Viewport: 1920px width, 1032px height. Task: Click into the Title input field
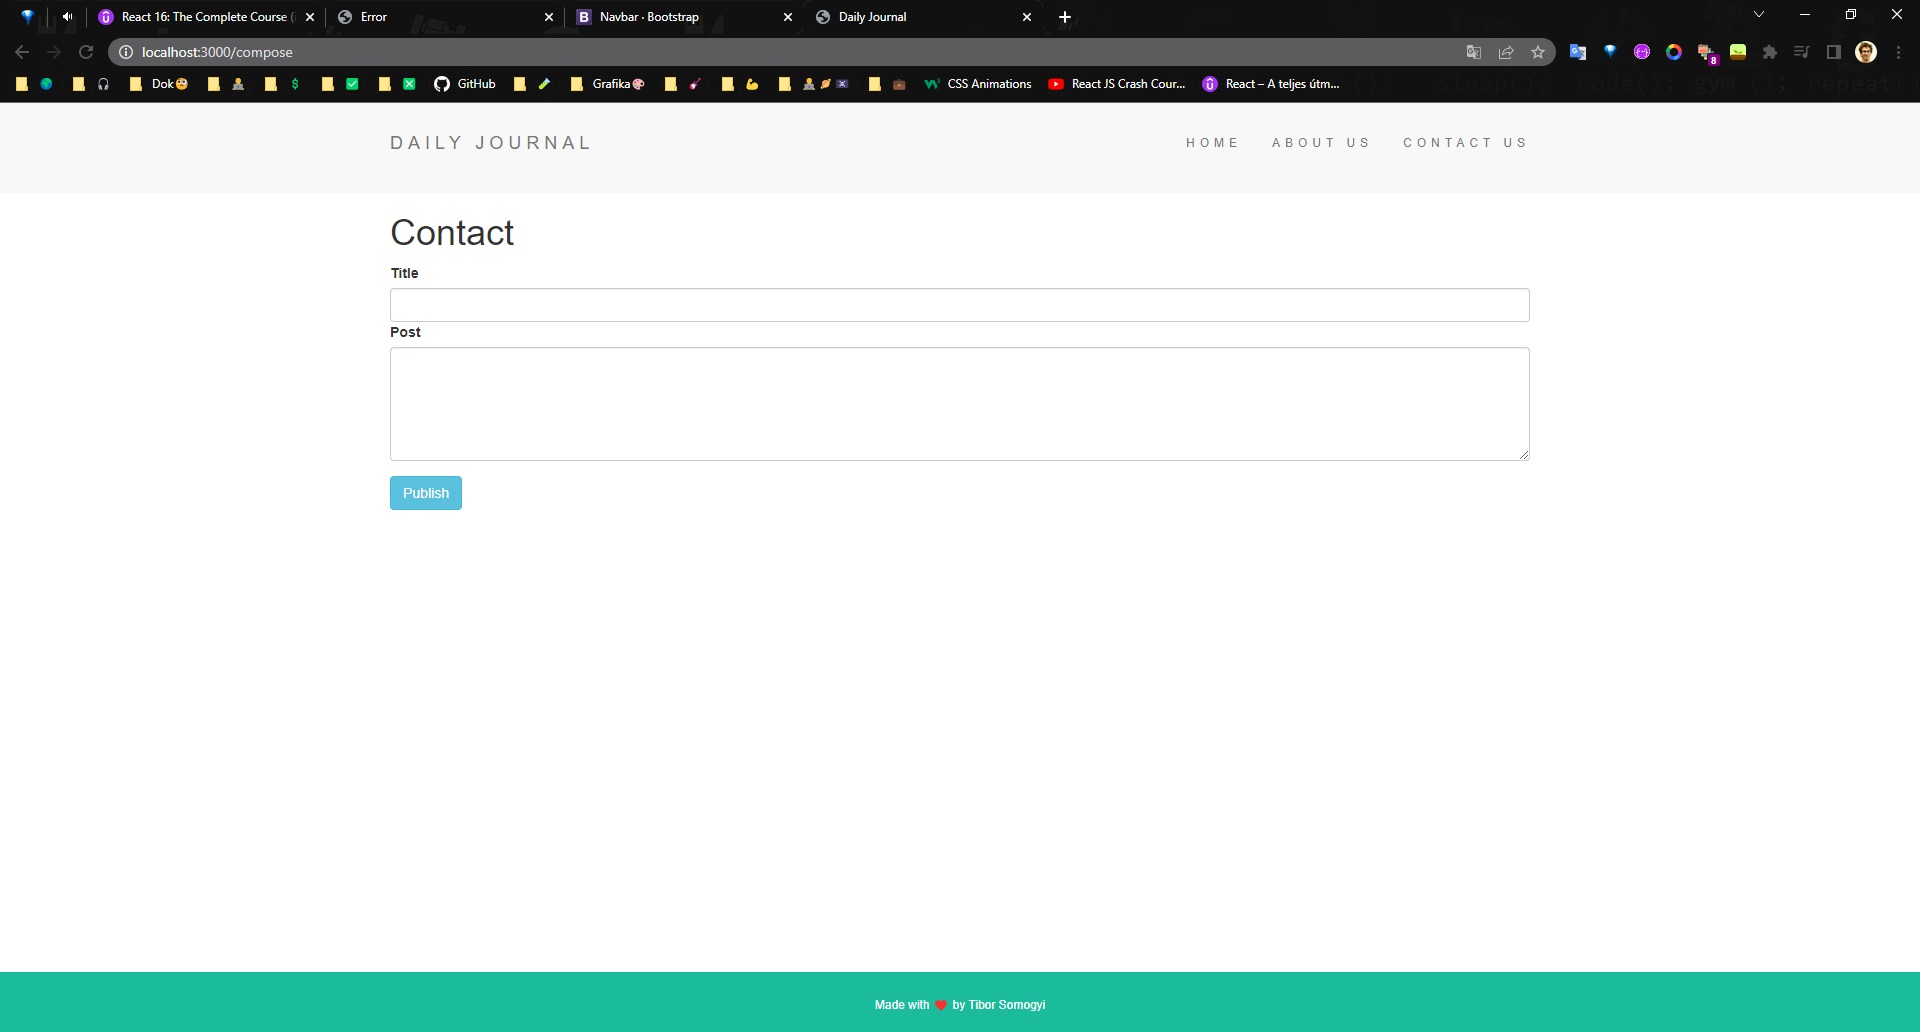[959, 305]
